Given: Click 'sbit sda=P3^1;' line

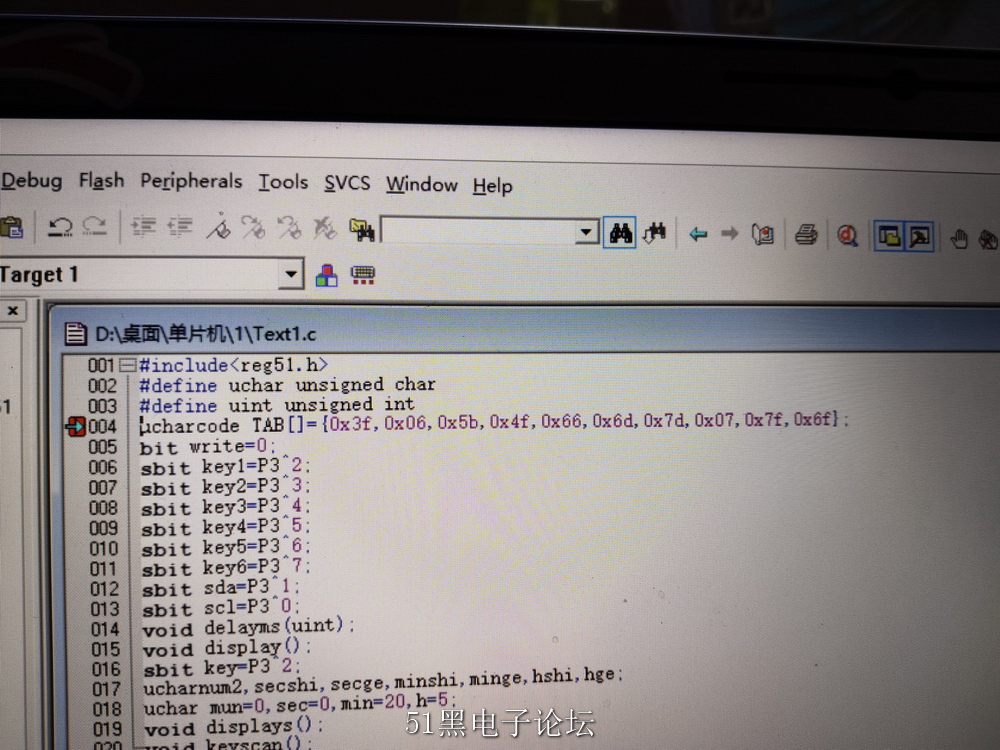Looking at the screenshot, I should click(221, 588).
